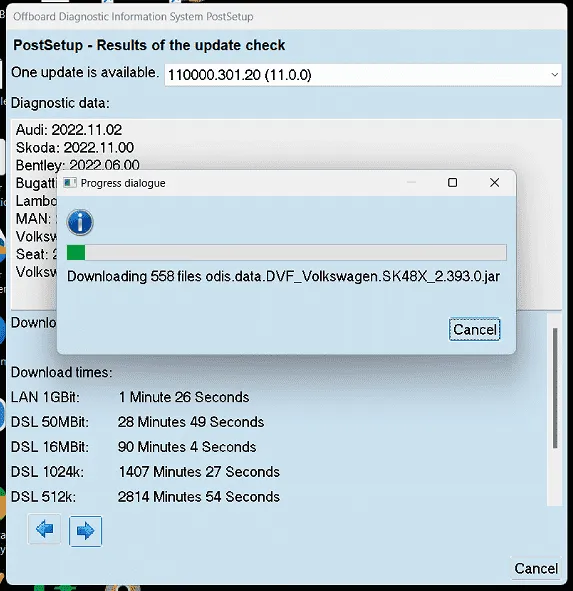
Task: Open the 110000.301.20 (11.0.0) combo box
Action: point(363,75)
